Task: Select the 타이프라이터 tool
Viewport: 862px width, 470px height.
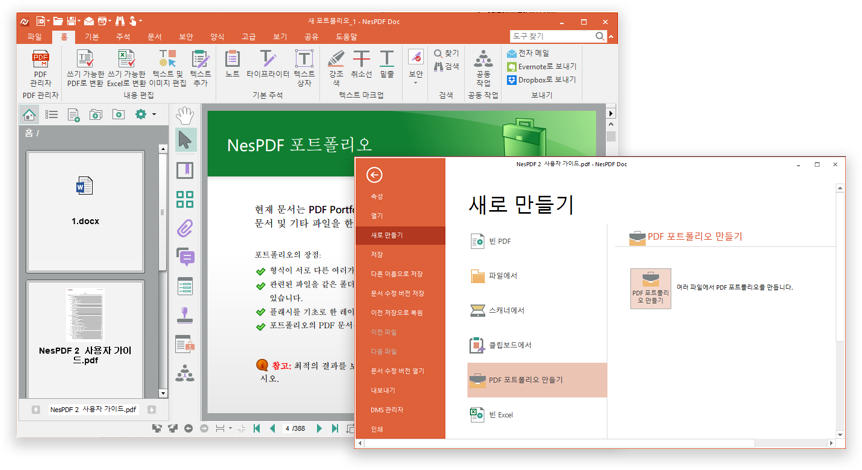Action: (268, 64)
